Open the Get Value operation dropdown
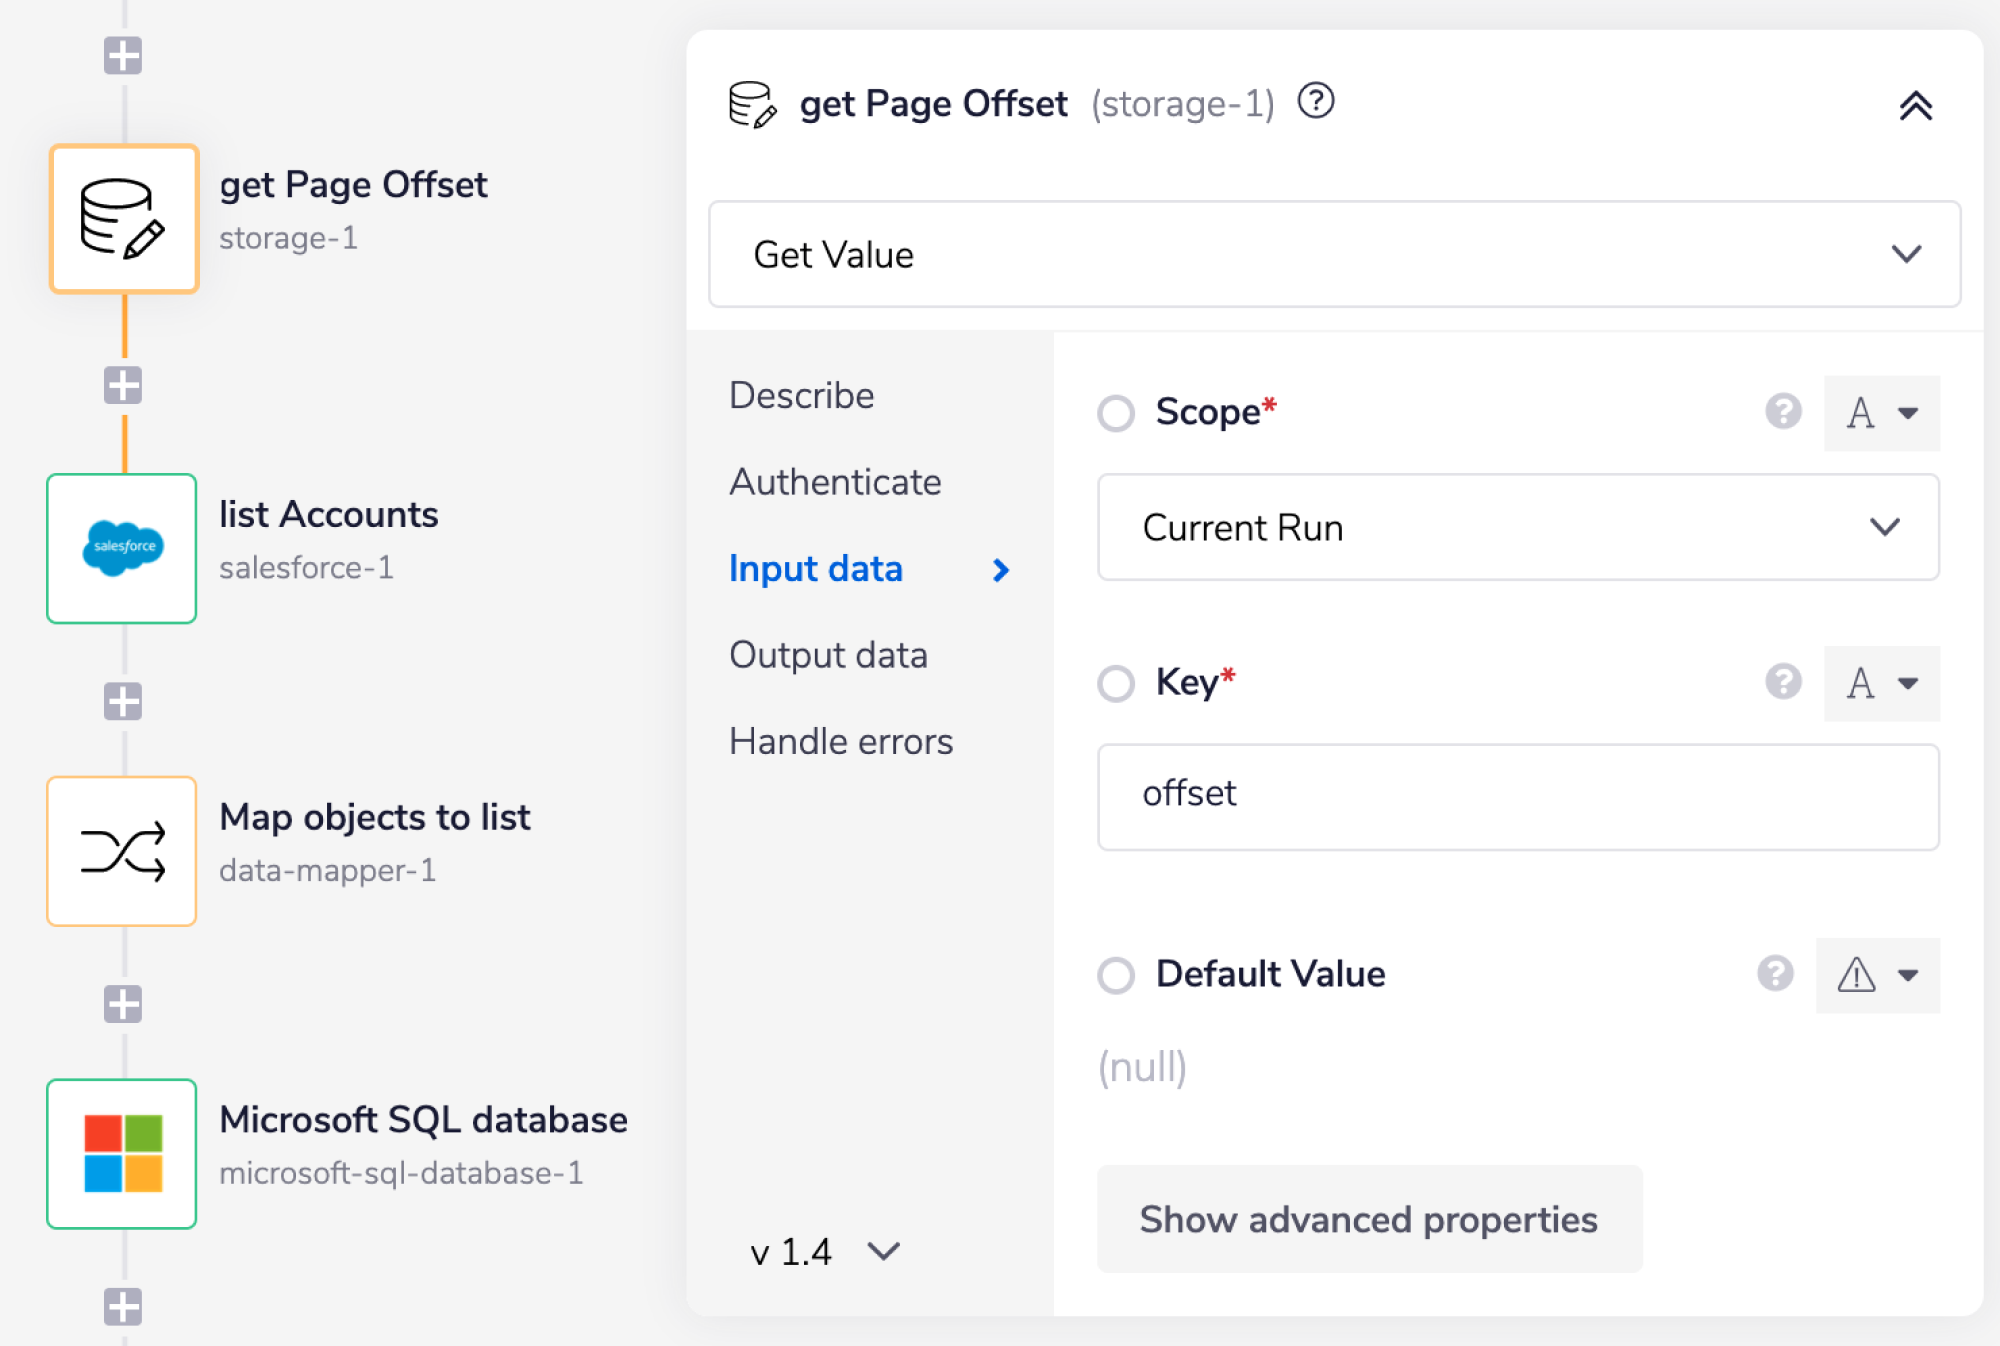Screen dimensions: 2000x1346 tap(1333, 254)
